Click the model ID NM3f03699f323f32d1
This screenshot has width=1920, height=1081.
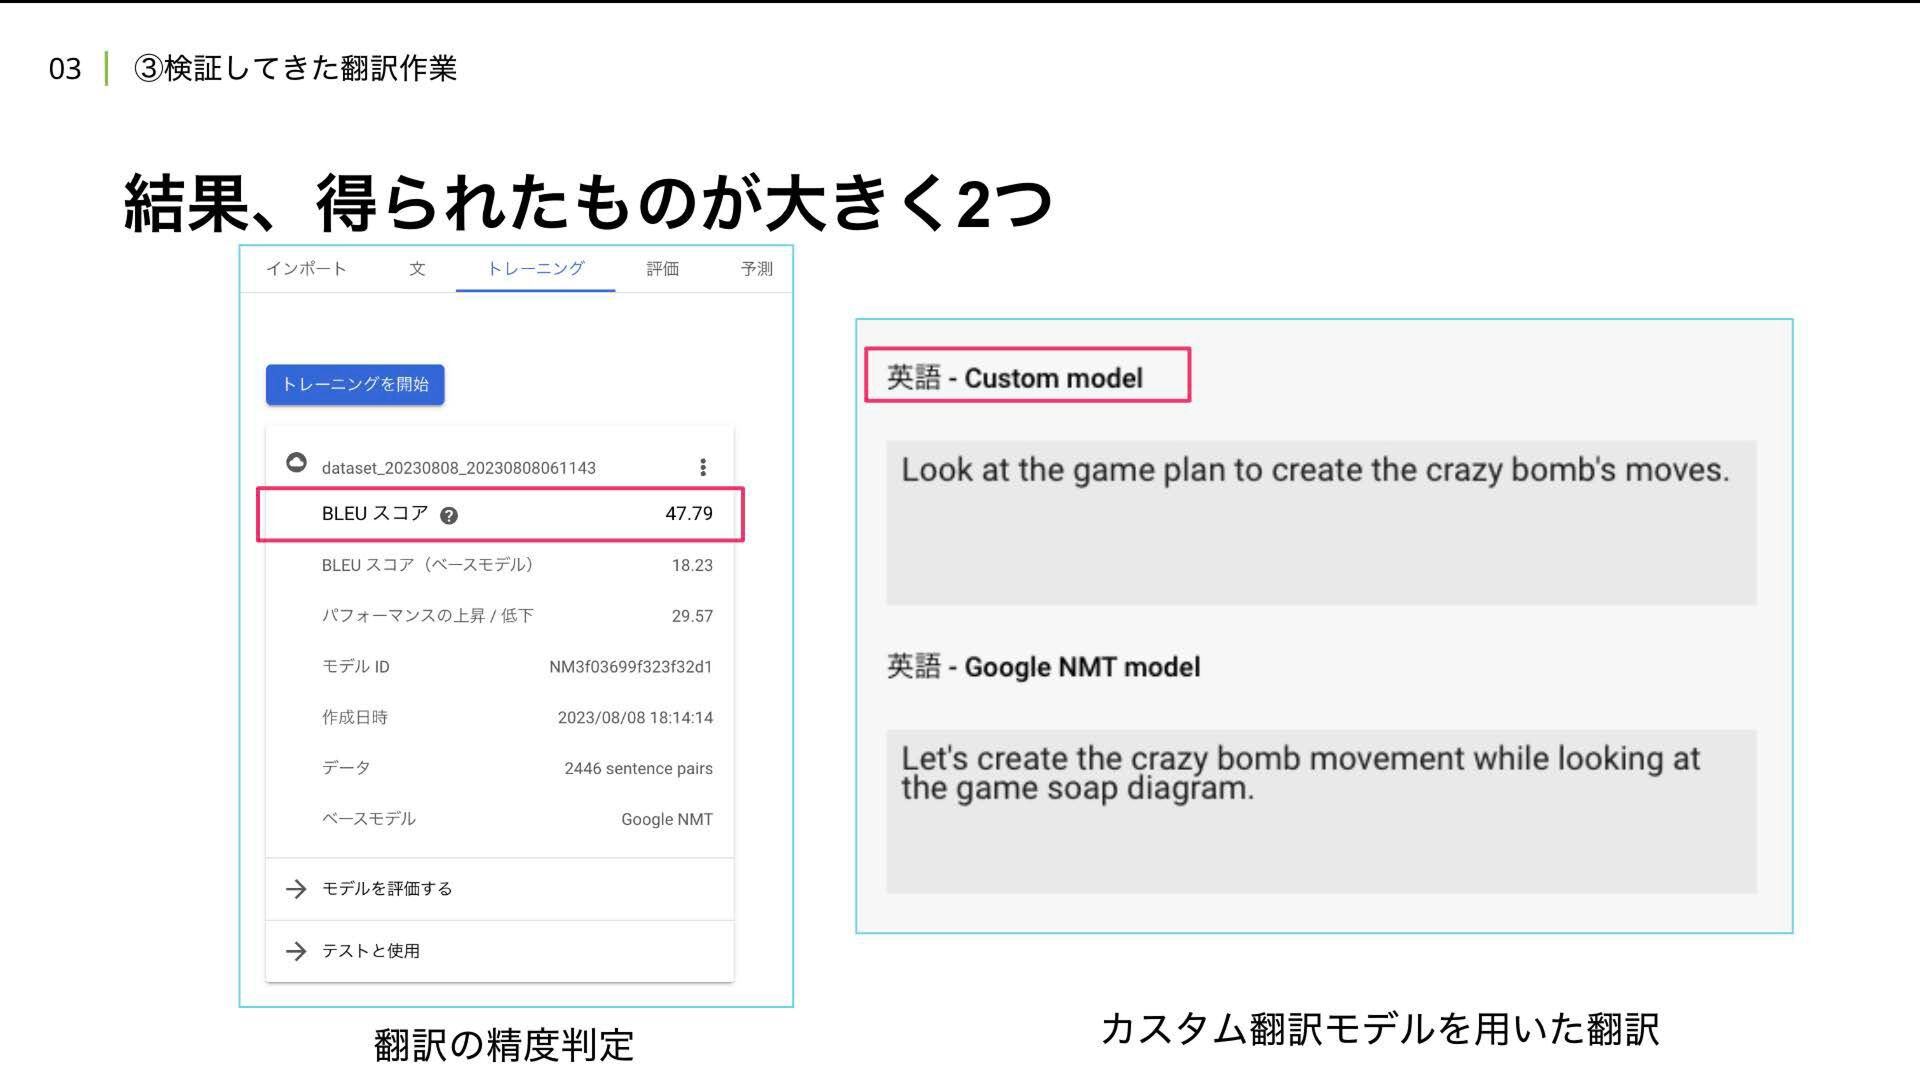(630, 667)
